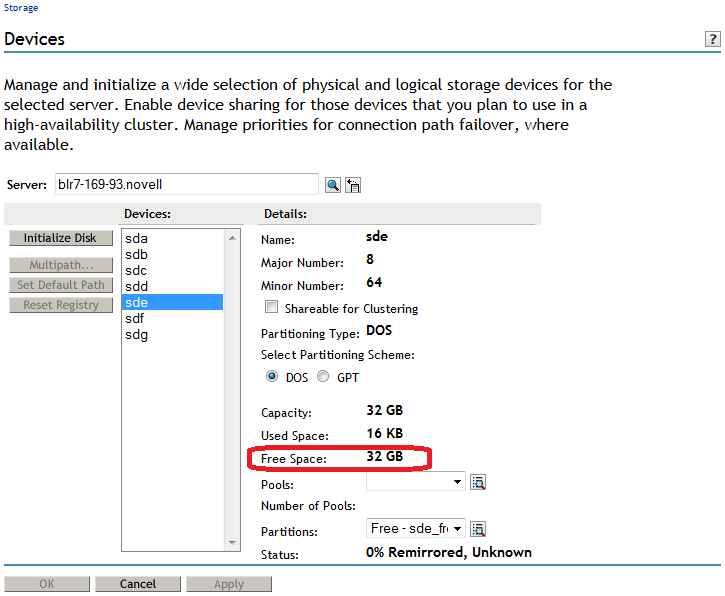
Task: Pick sdf in the Devices list
Action: [136, 319]
